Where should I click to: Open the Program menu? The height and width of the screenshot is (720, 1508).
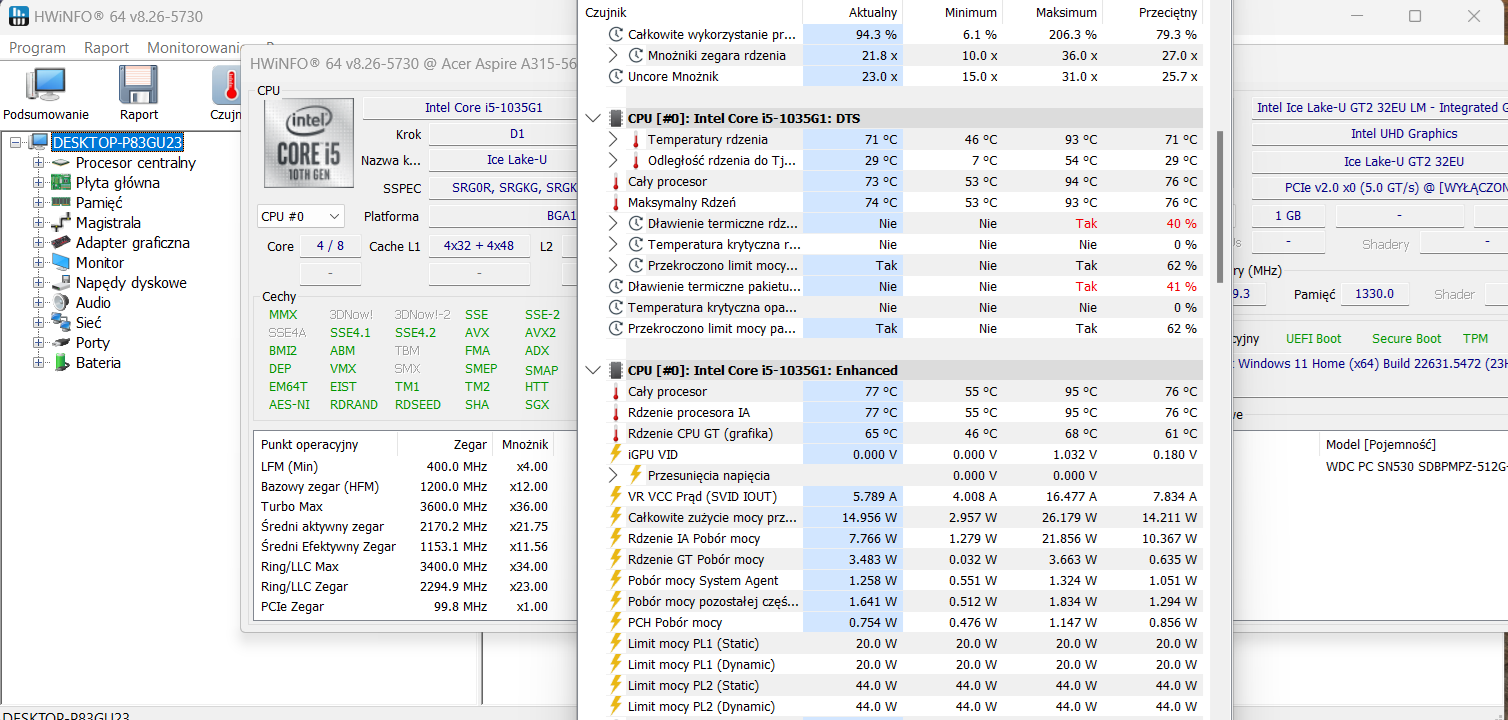(x=37, y=48)
